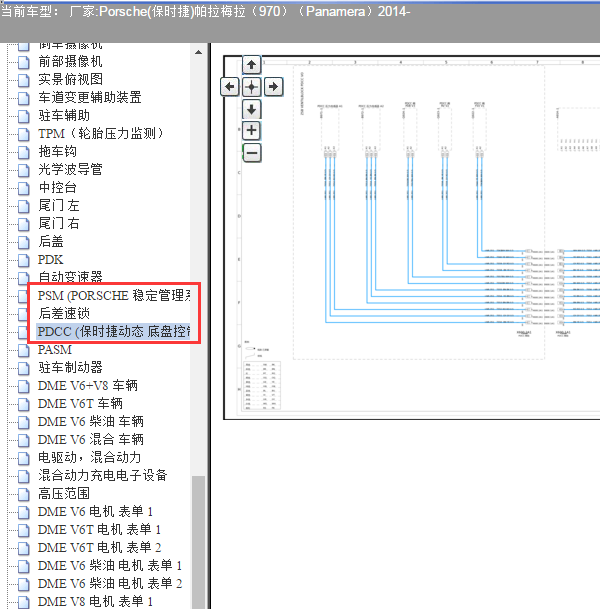Image resolution: width=600 pixels, height=609 pixels.
Task: Open the 光学波导管 entry
Action: (70, 169)
